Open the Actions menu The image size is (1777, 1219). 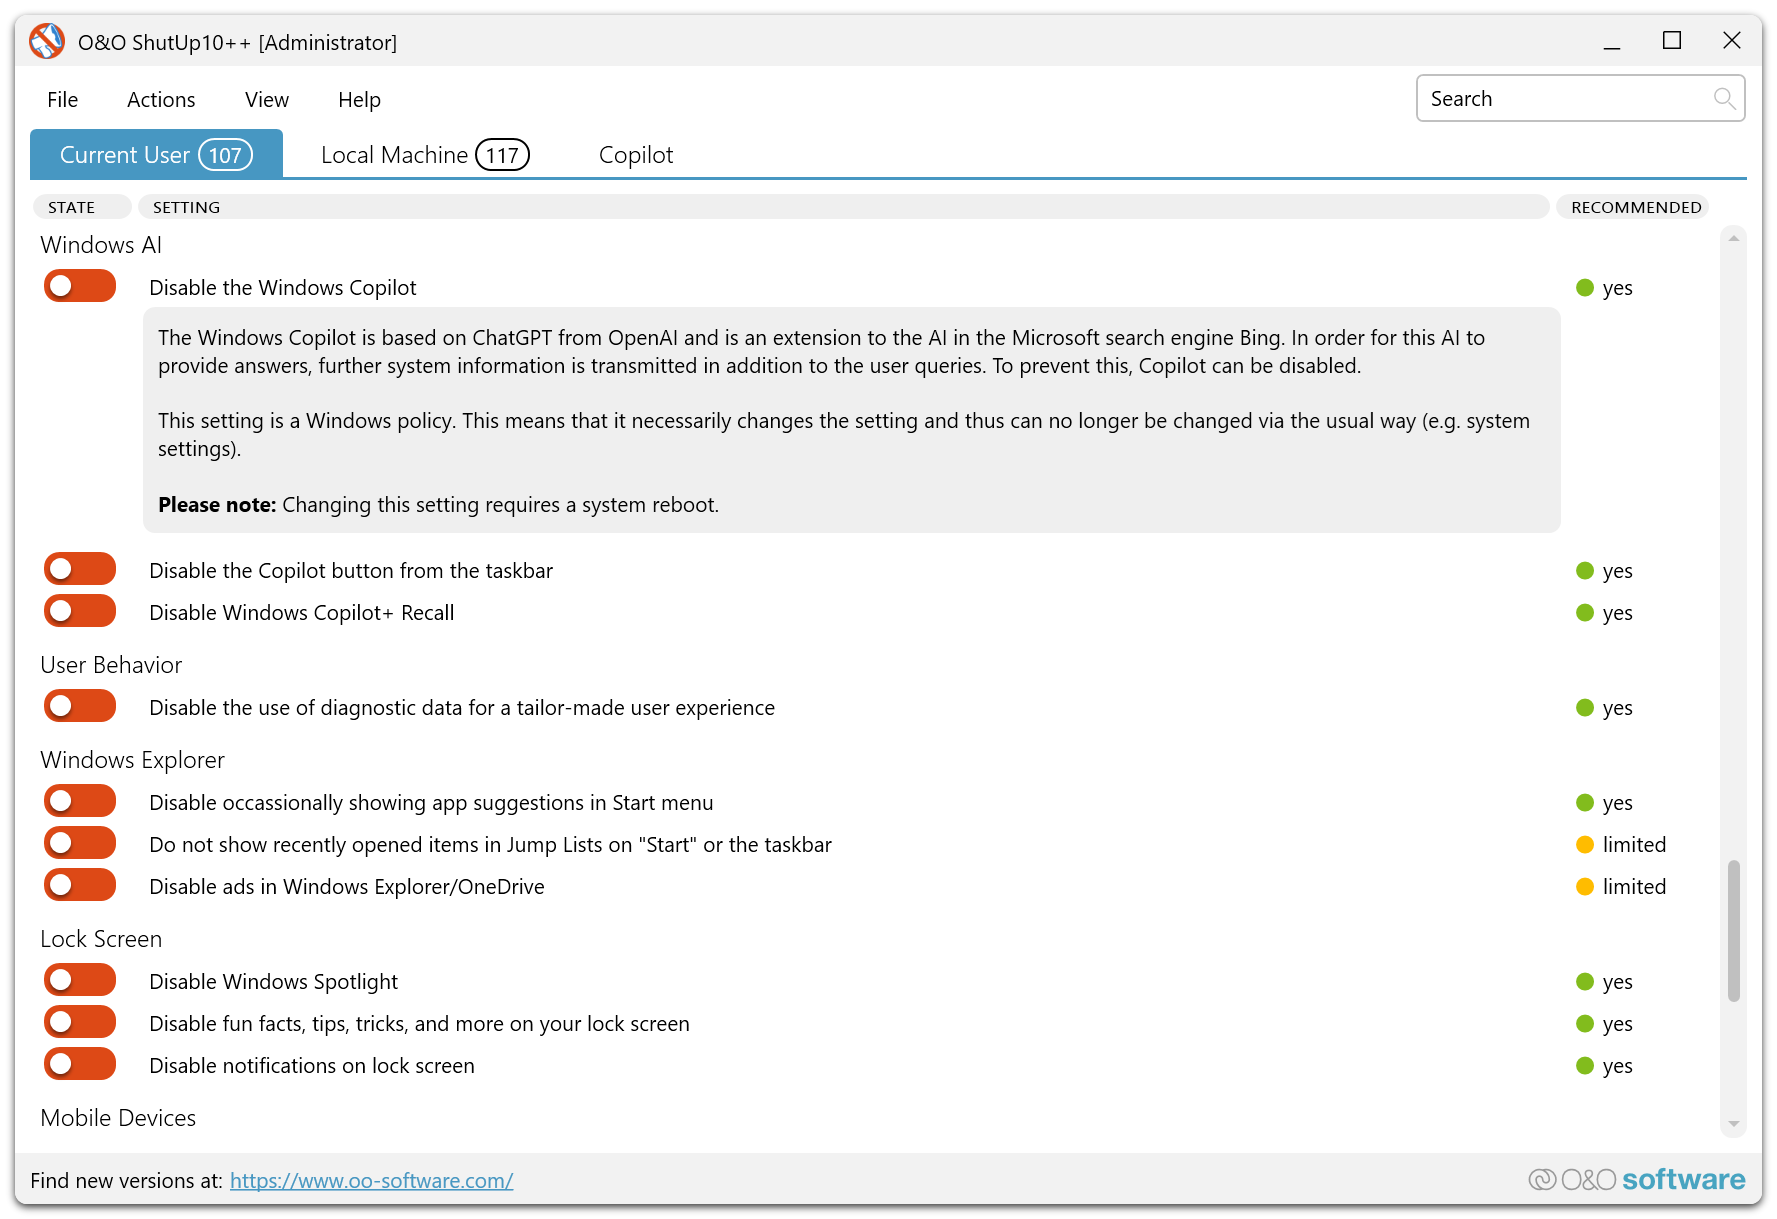[x=161, y=100]
